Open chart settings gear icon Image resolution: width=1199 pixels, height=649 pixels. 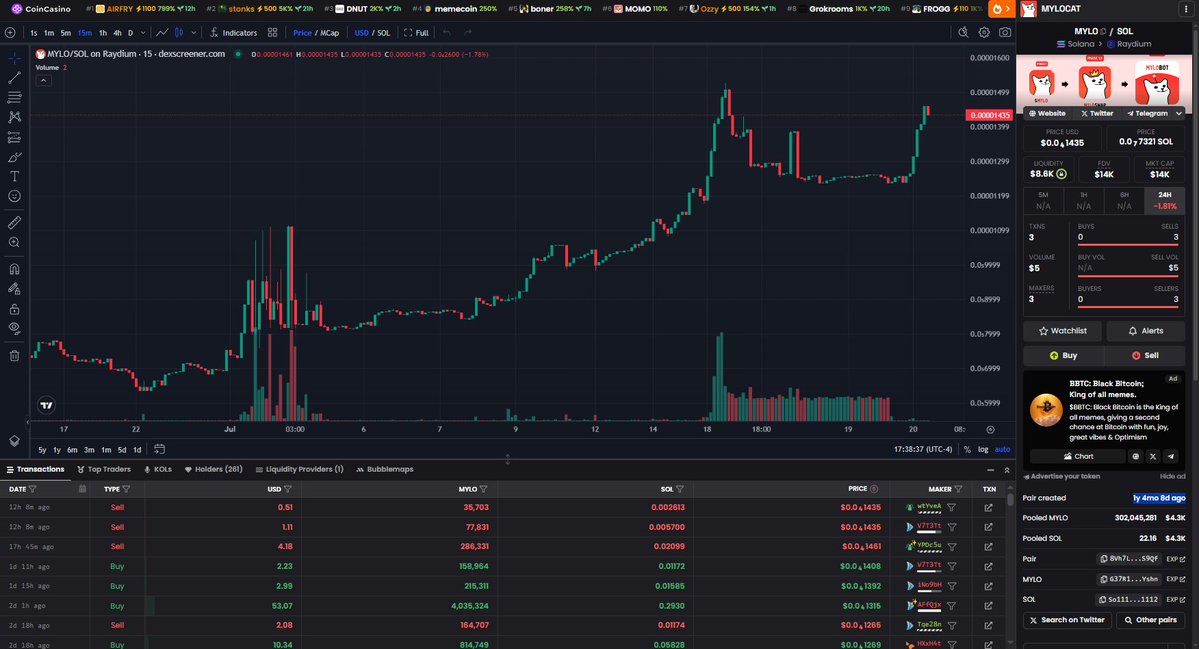pyautogui.click(x=984, y=32)
